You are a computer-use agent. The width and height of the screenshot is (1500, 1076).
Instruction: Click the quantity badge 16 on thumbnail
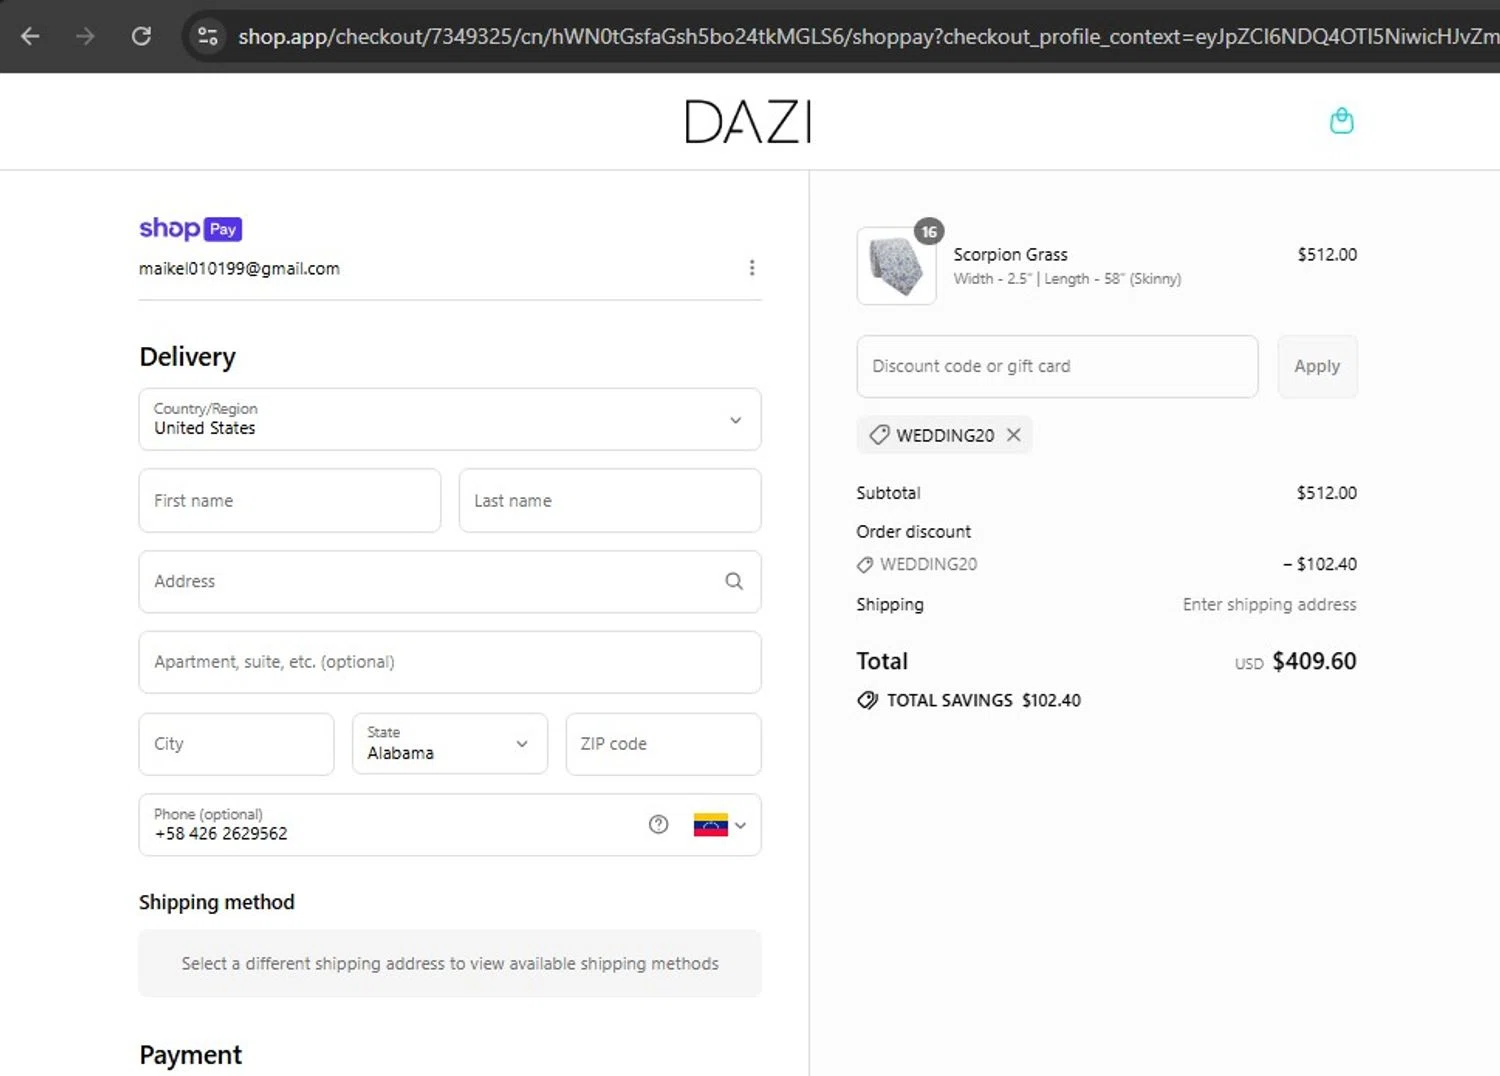click(x=929, y=232)
